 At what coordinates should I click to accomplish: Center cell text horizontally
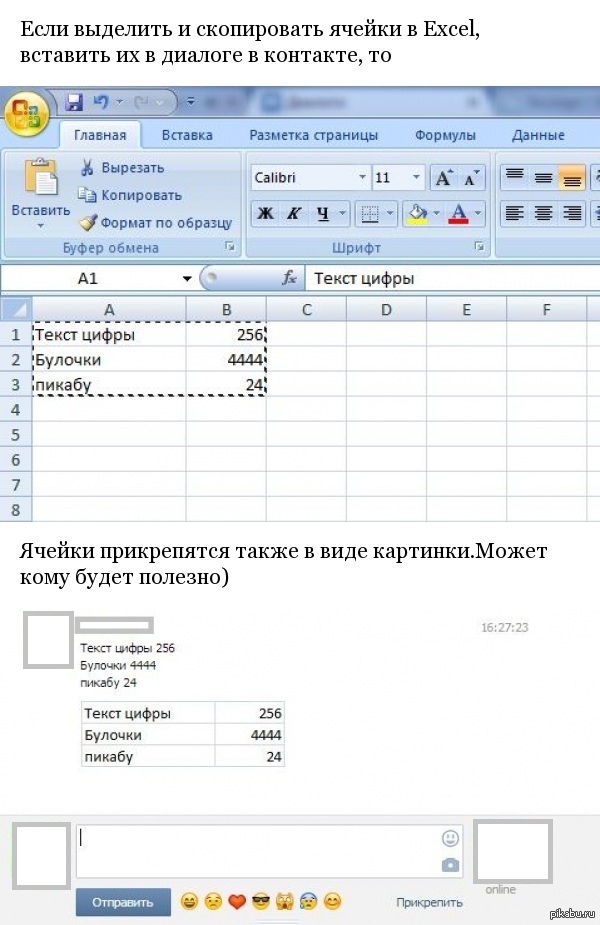(x=543, y=213)
